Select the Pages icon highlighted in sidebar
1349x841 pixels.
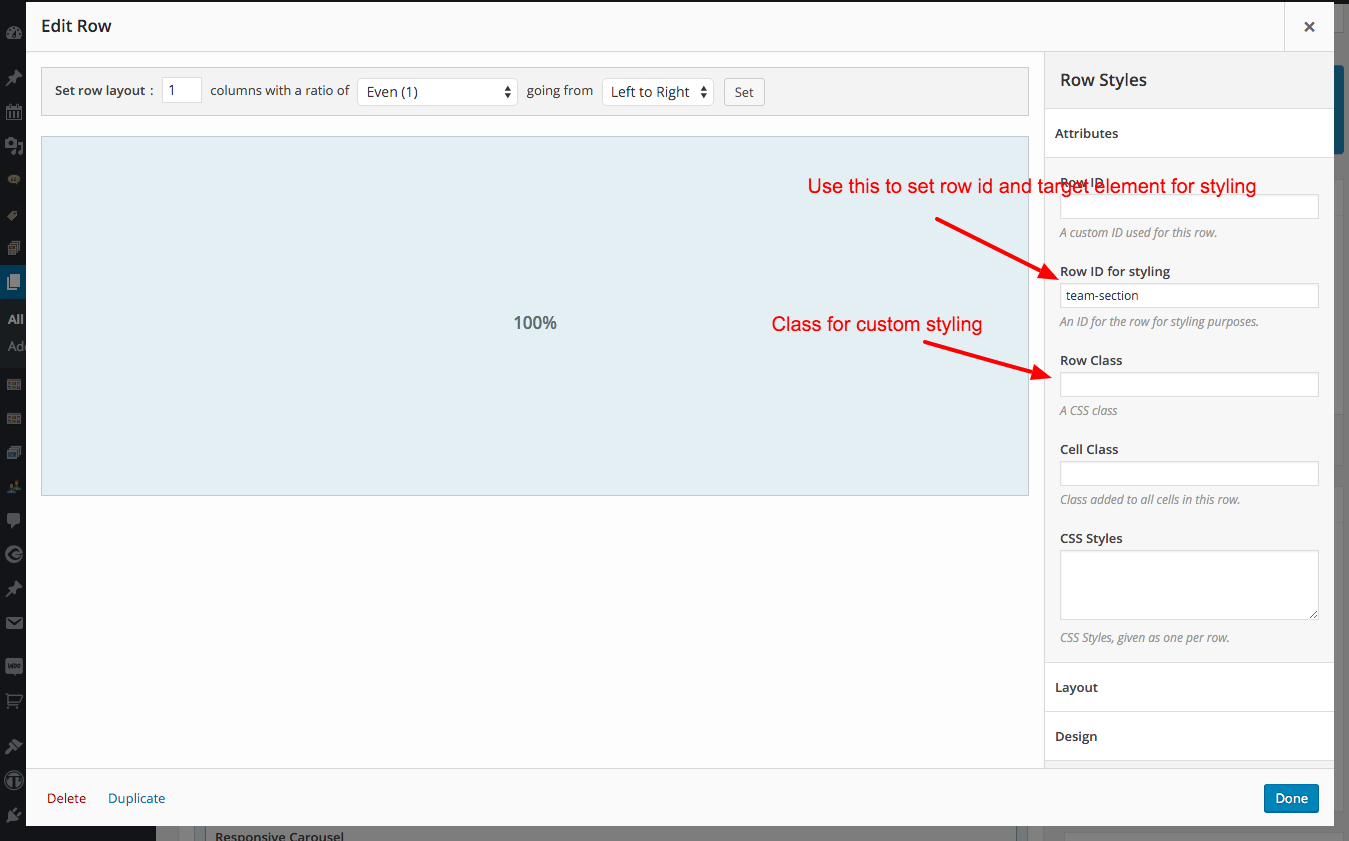[14, 282]
